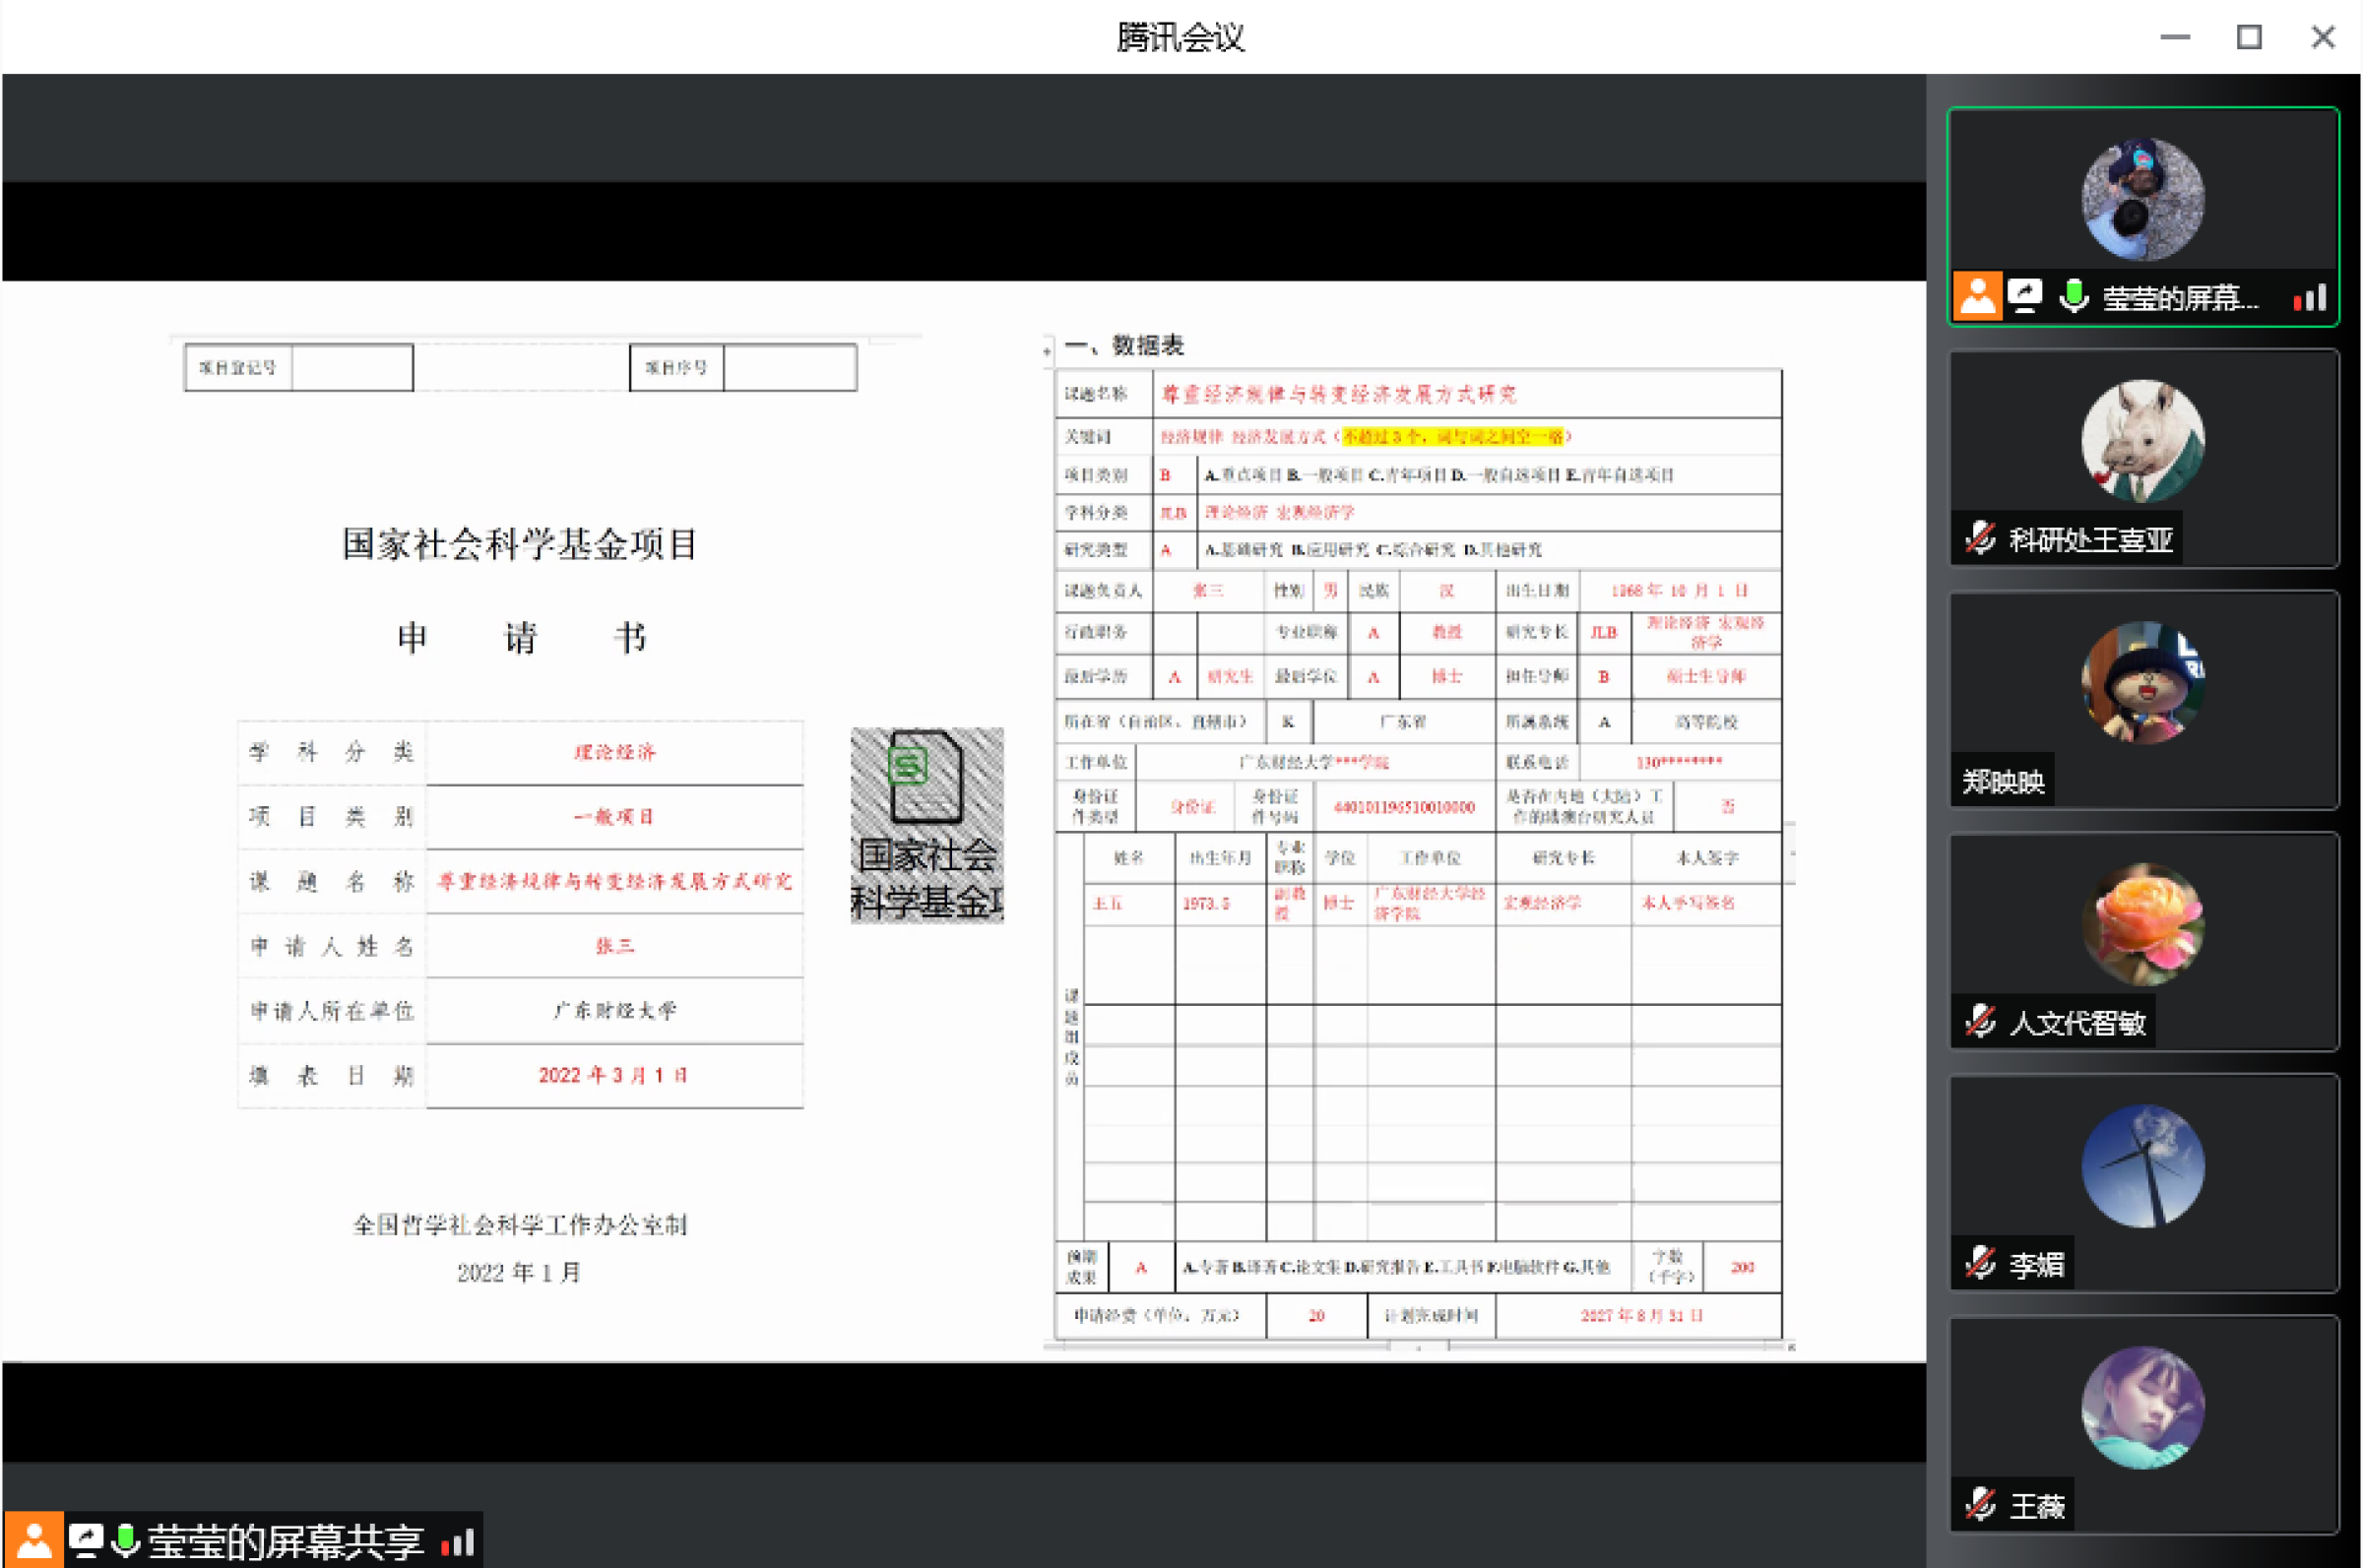Click the WPS document icon in shared screen
This screenshot has height=1568, width=2363.
point(926,776)
